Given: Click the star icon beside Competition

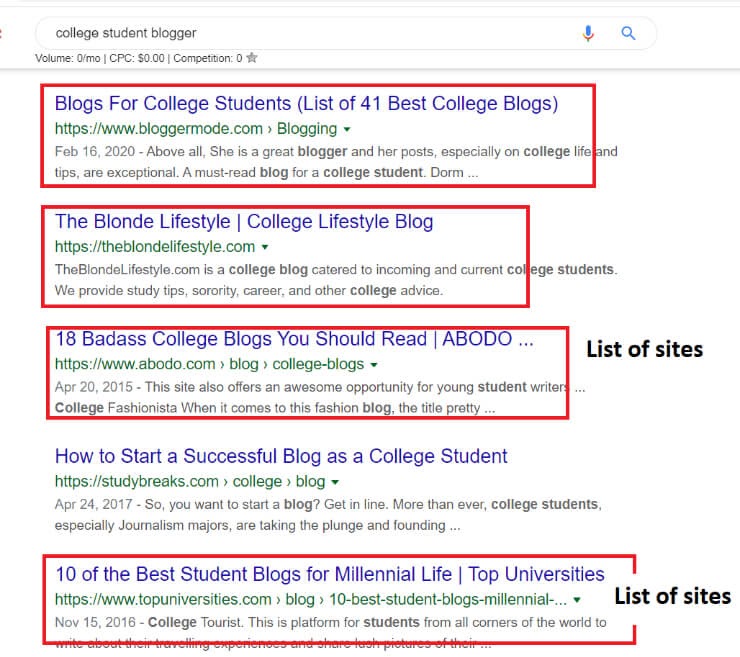Looking at the screenshot, I should [252, 58].
